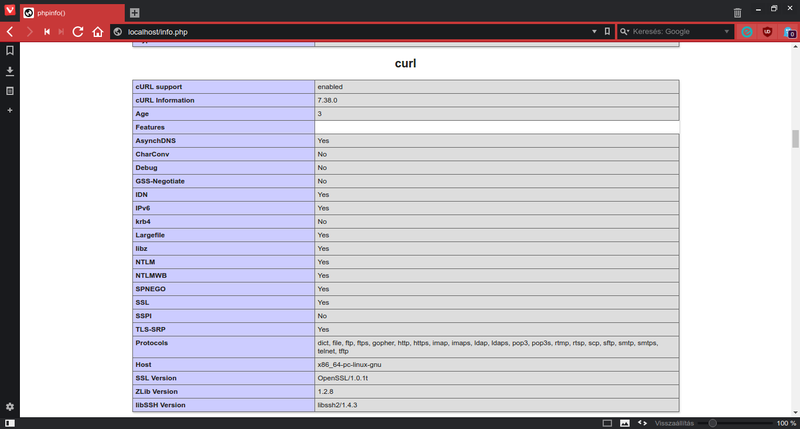Open the closed tabs trash bin
This screenshot has height=429, width=800.
tap(737, 12)
